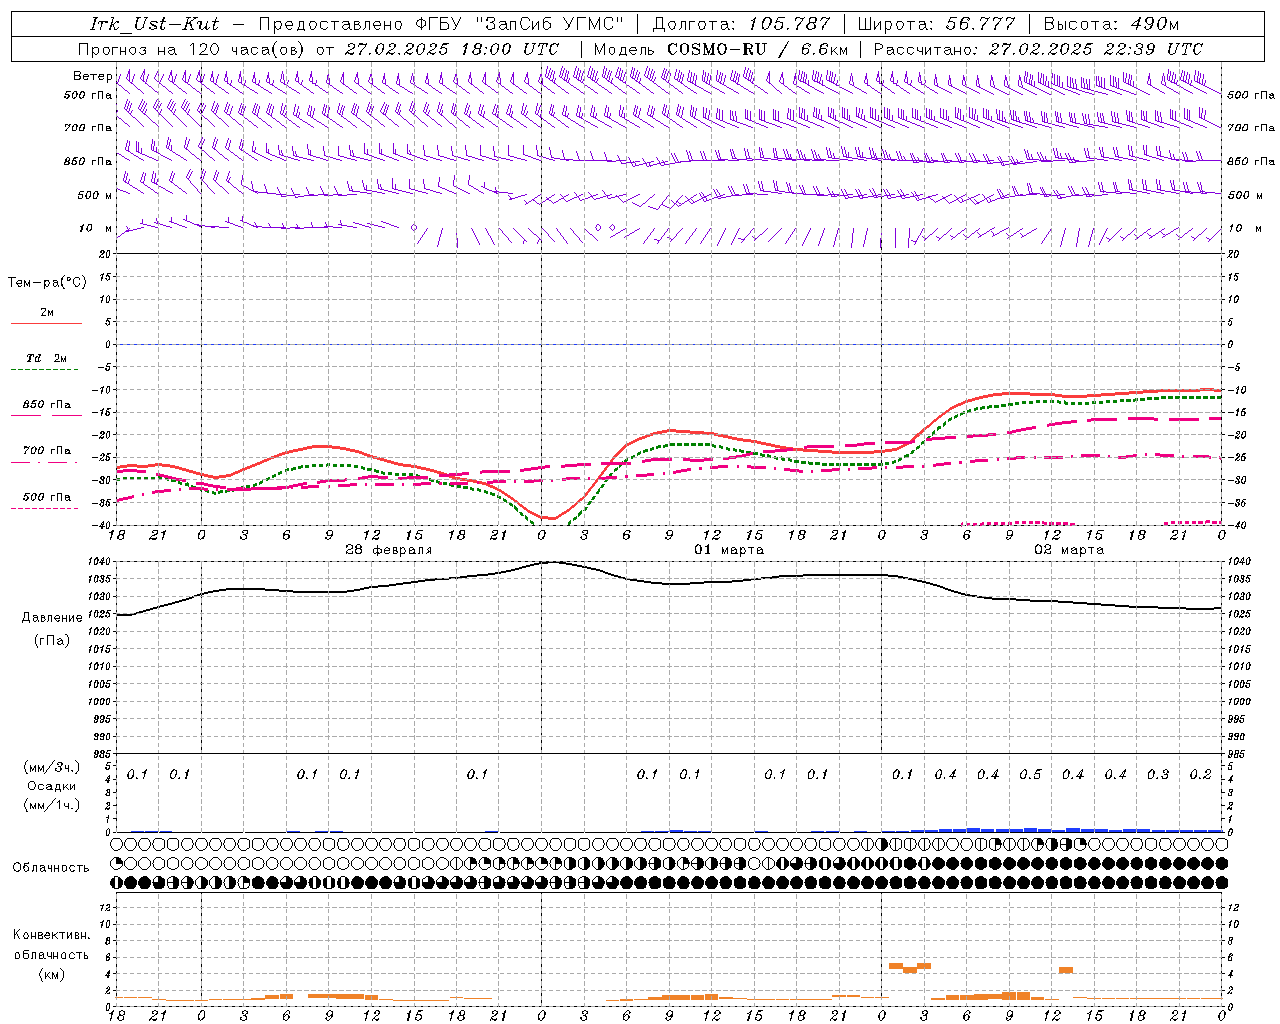The width and height of the screenshot is (1280, 1024).
Task: Click the 'Ветер' wind panel label
Action: [92, 76]
